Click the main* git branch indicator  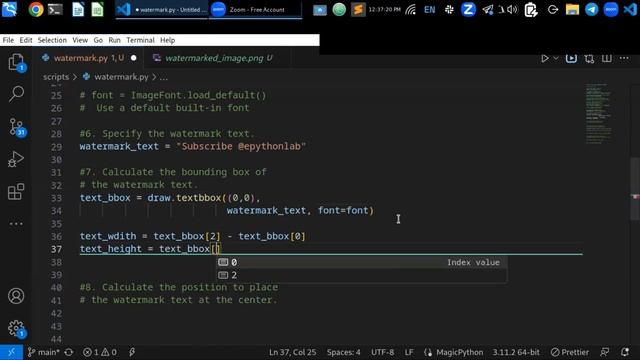(43, 352)
